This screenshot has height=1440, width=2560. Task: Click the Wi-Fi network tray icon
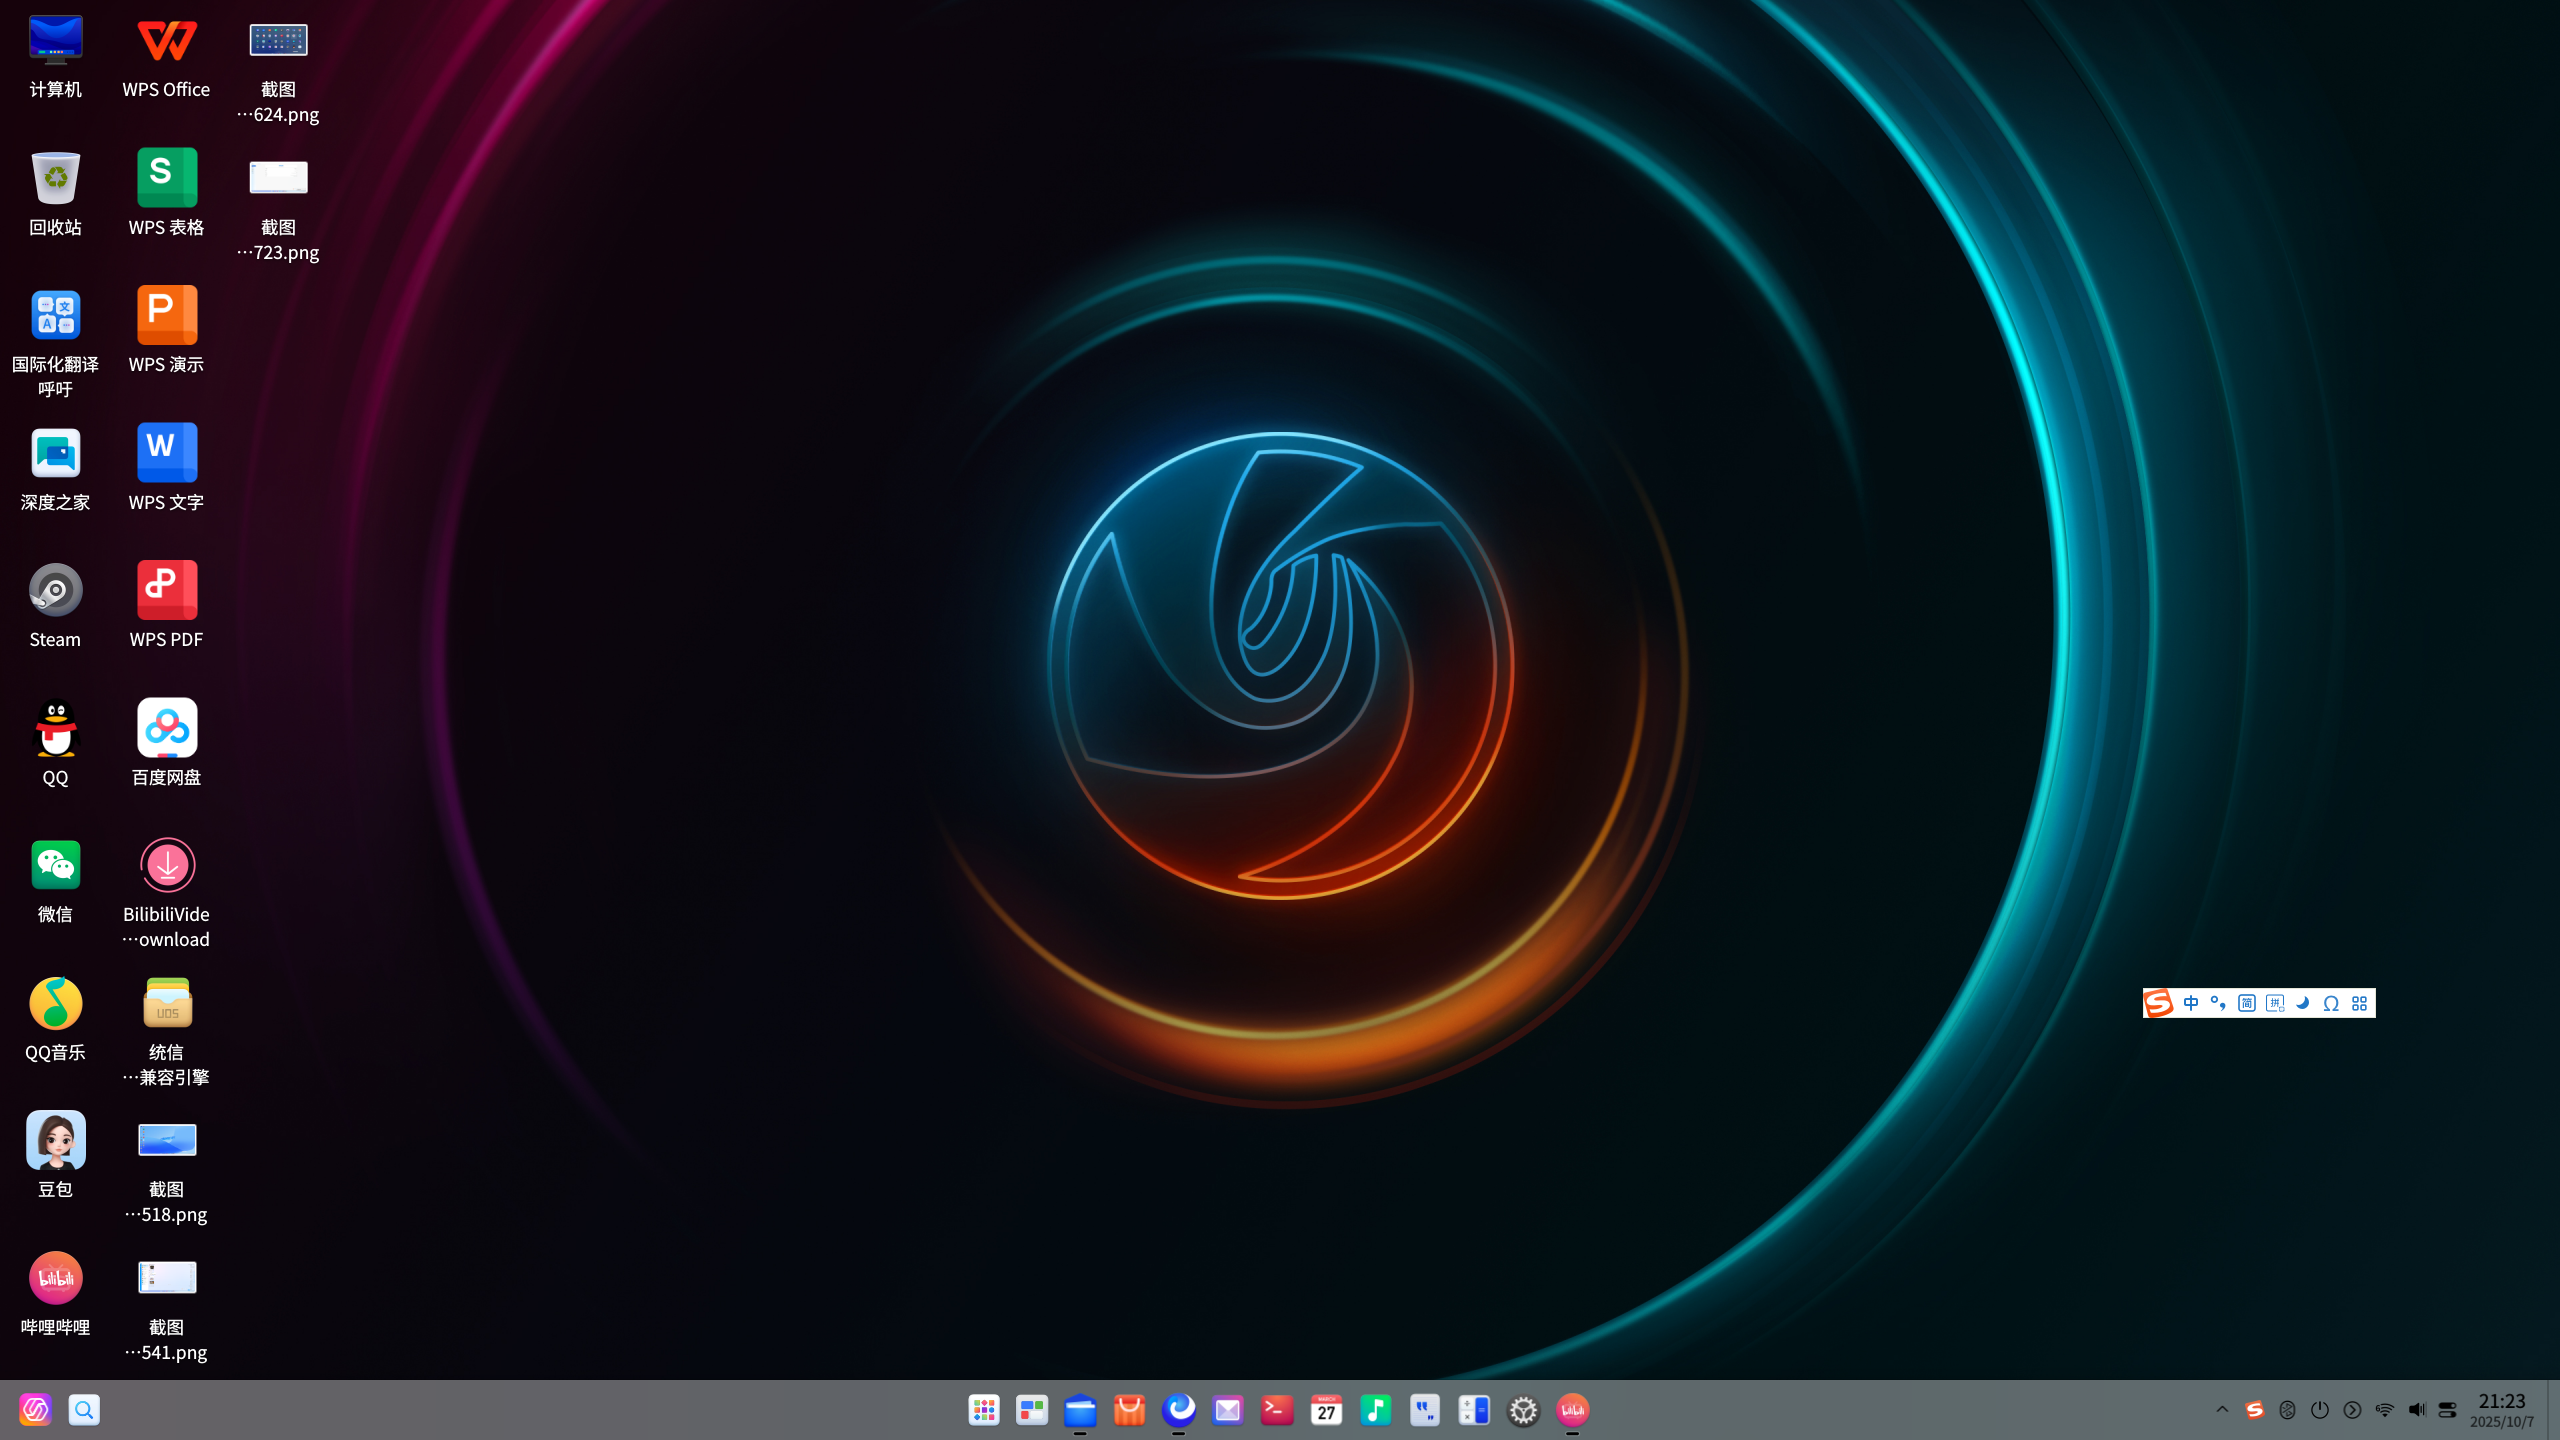click(2384, 1410)
